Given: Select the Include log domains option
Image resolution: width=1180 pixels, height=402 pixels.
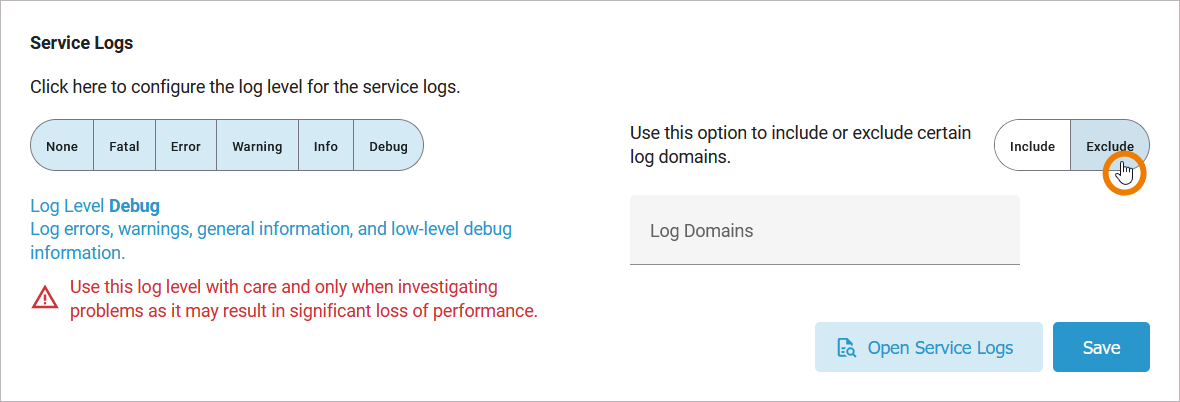Looking at the screenshot, I should pos(1032,146).
